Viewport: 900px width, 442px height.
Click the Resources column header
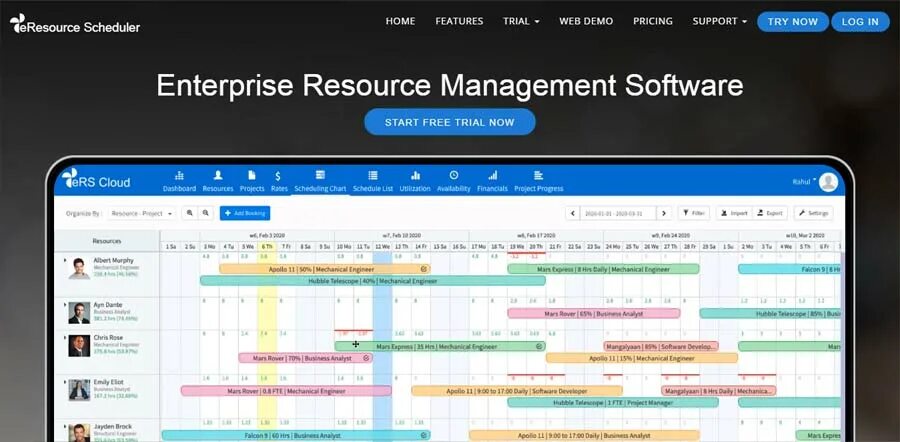[107, 241]
